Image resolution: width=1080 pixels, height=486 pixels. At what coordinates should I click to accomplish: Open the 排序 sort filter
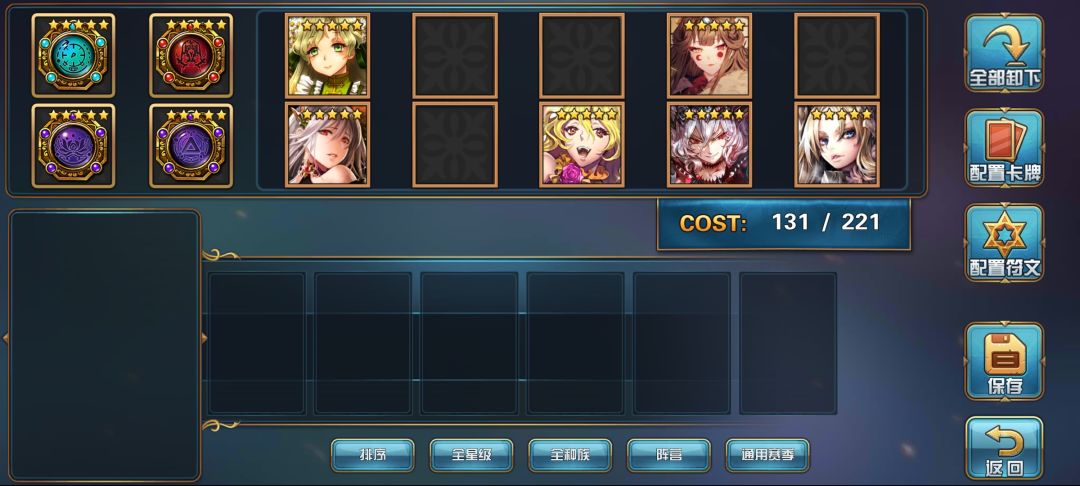[x=373, y=456]
